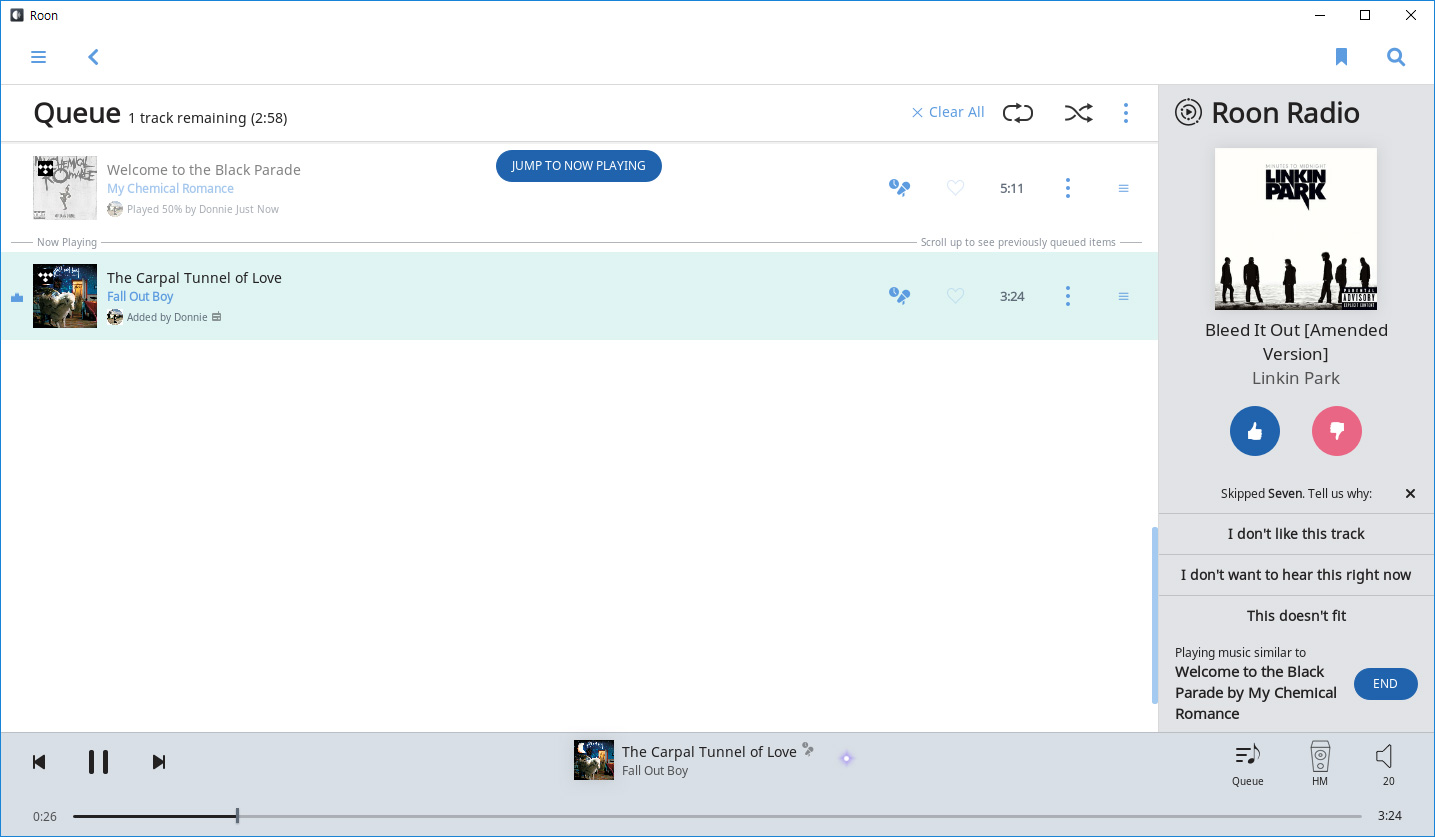Open the queue's three-dot options menu
Image resolution: width=1435 pixels, height=837 pixels.
(1126, 113)
